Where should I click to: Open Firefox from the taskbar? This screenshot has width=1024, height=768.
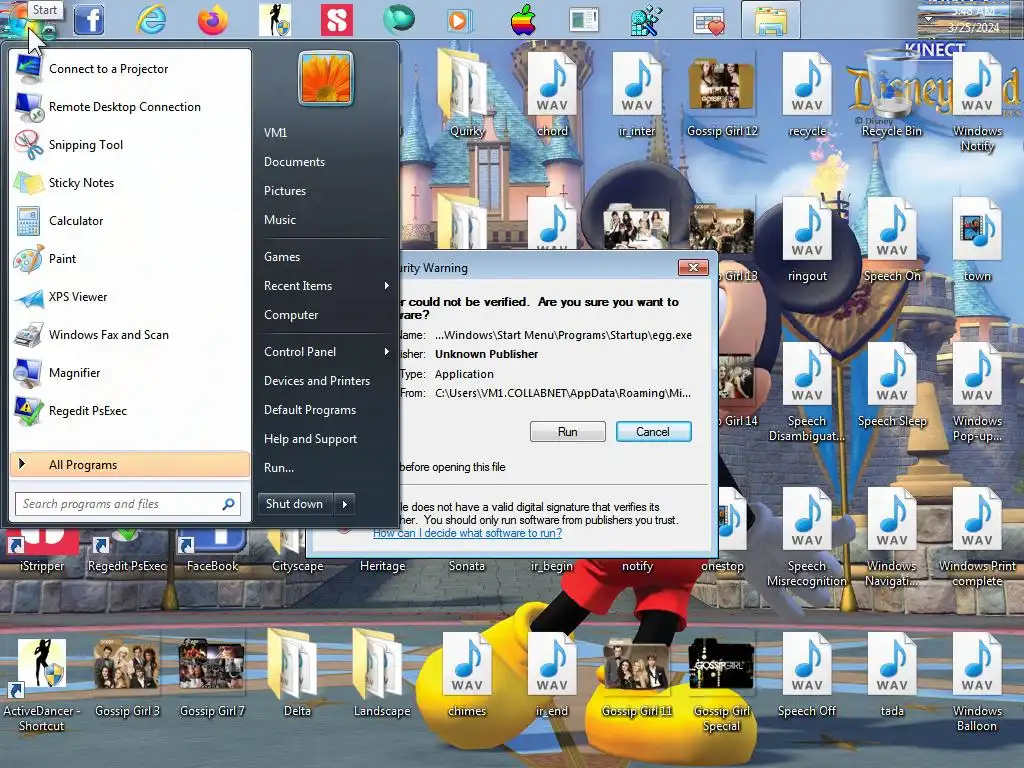(x=213, y=20)
